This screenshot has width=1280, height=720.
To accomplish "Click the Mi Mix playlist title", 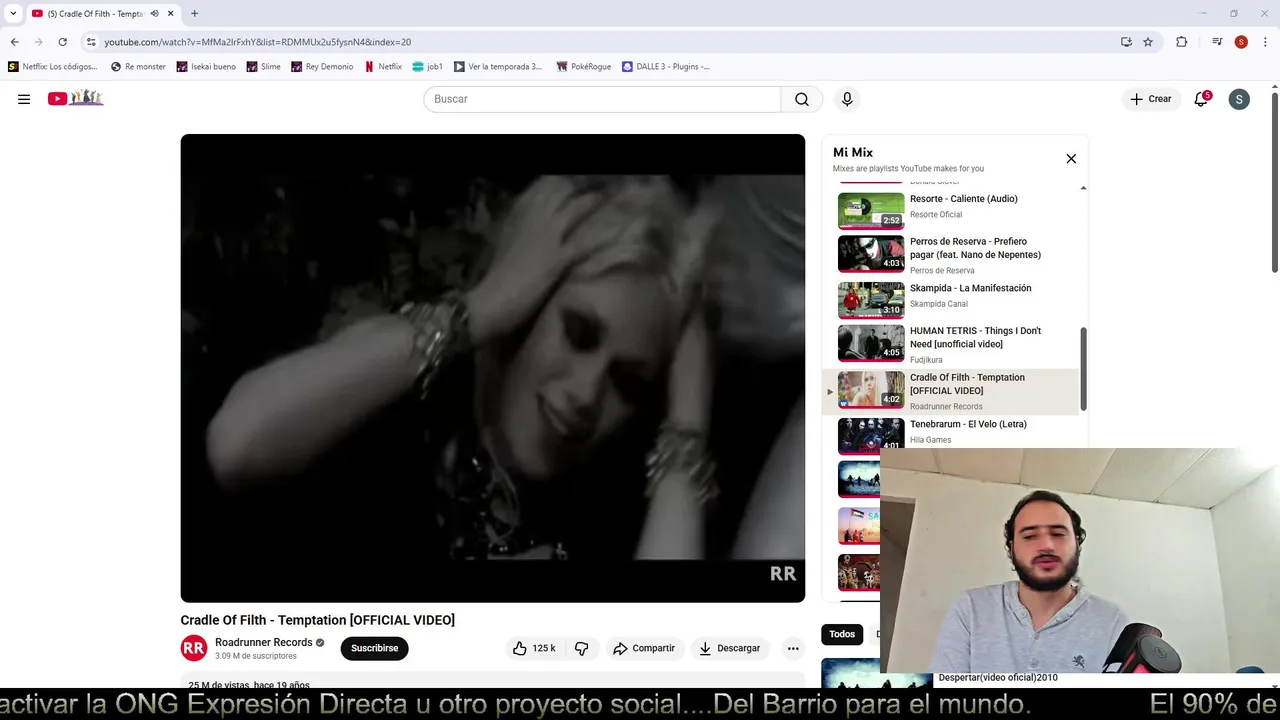I will pyautogui.click(x=853, y=152).
